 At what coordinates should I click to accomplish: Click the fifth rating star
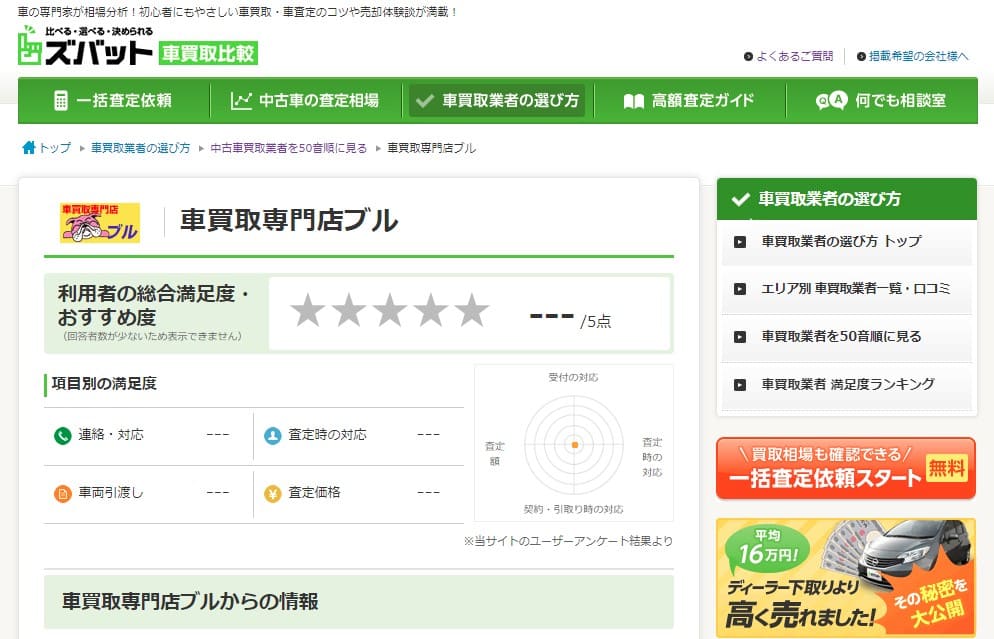pyautogui.click(x=471, y=311)
